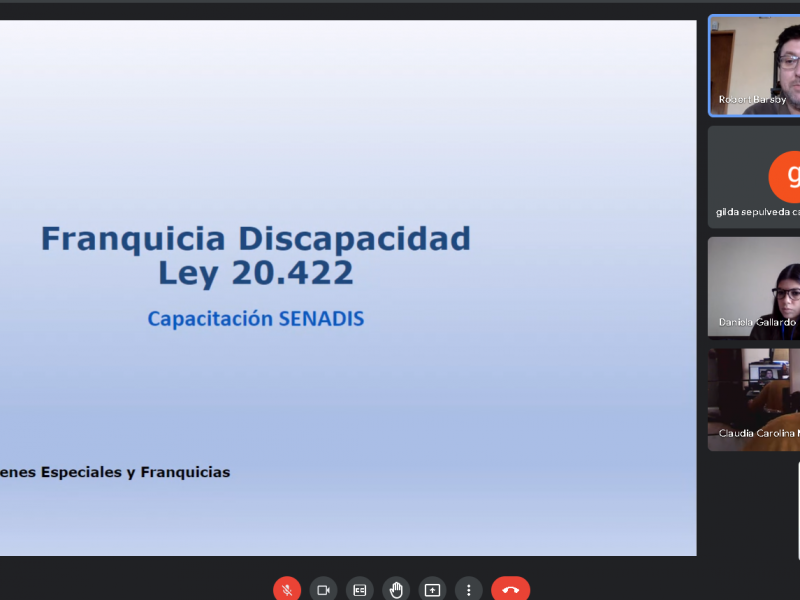Open the three-dot more options menu
800x600 pixels.
[x=468, y=590]
